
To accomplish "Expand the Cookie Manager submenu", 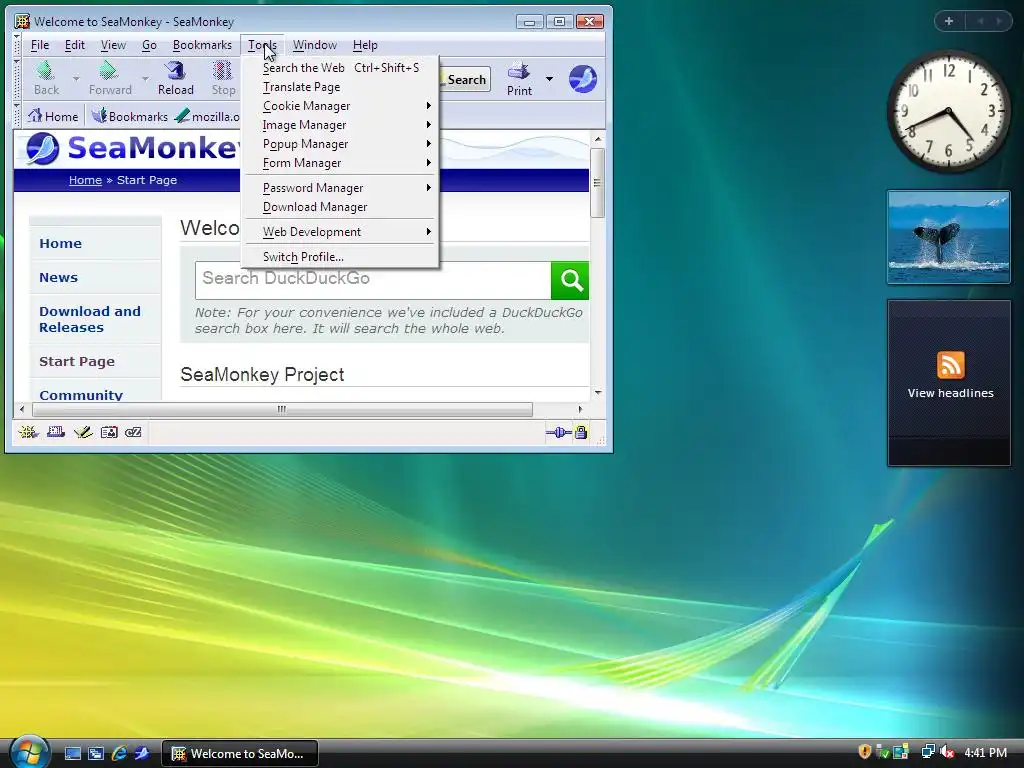I will pos(340,106).
